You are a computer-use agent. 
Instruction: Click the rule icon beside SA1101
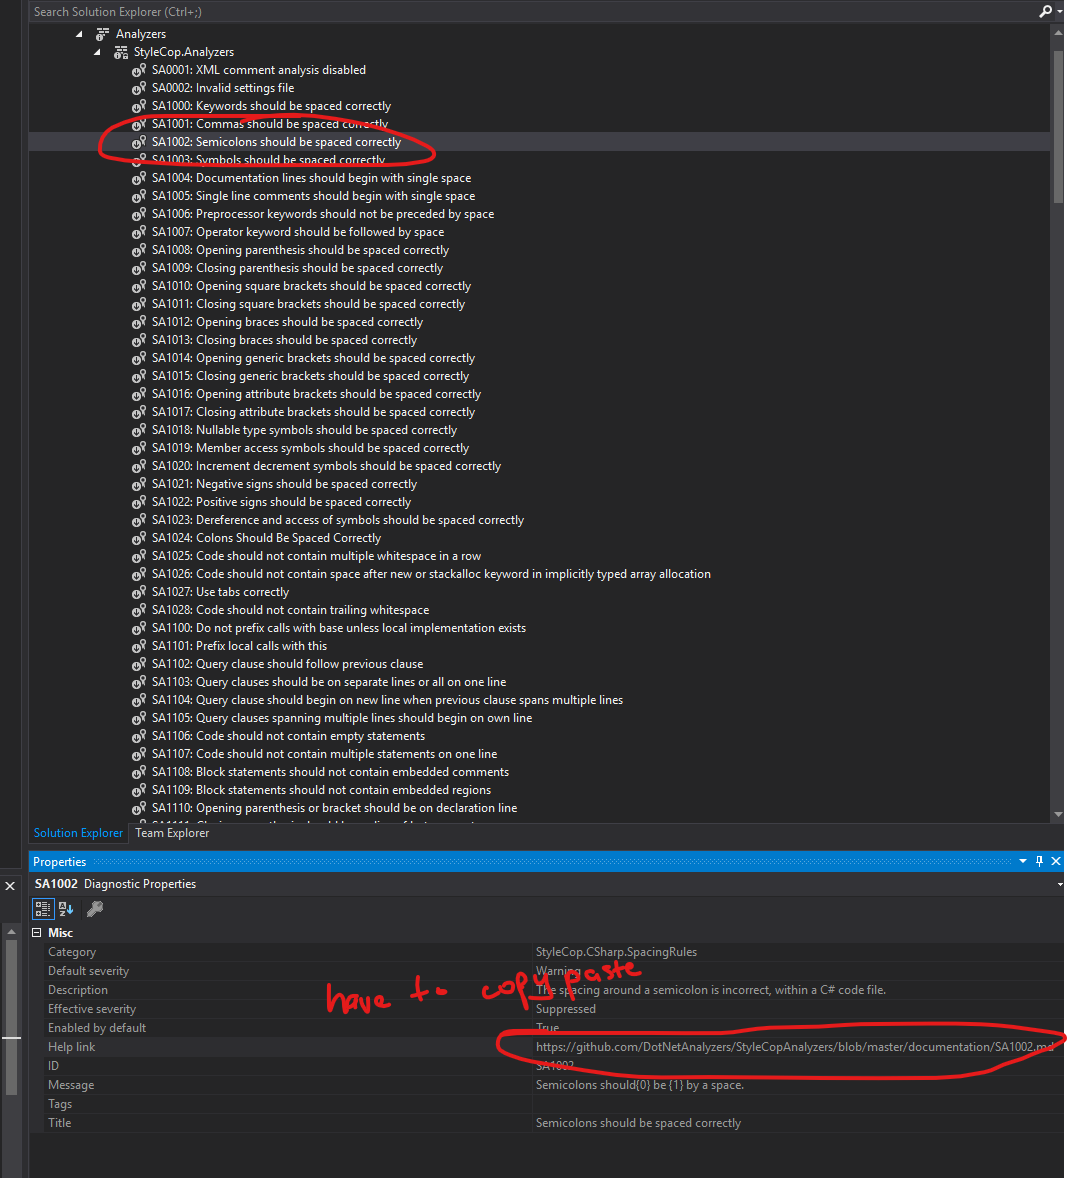139,646
